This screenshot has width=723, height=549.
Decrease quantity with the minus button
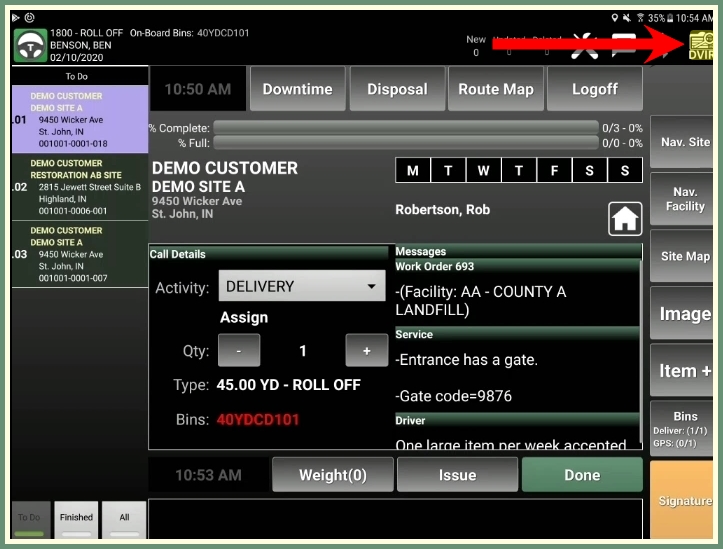click(238, 350)
